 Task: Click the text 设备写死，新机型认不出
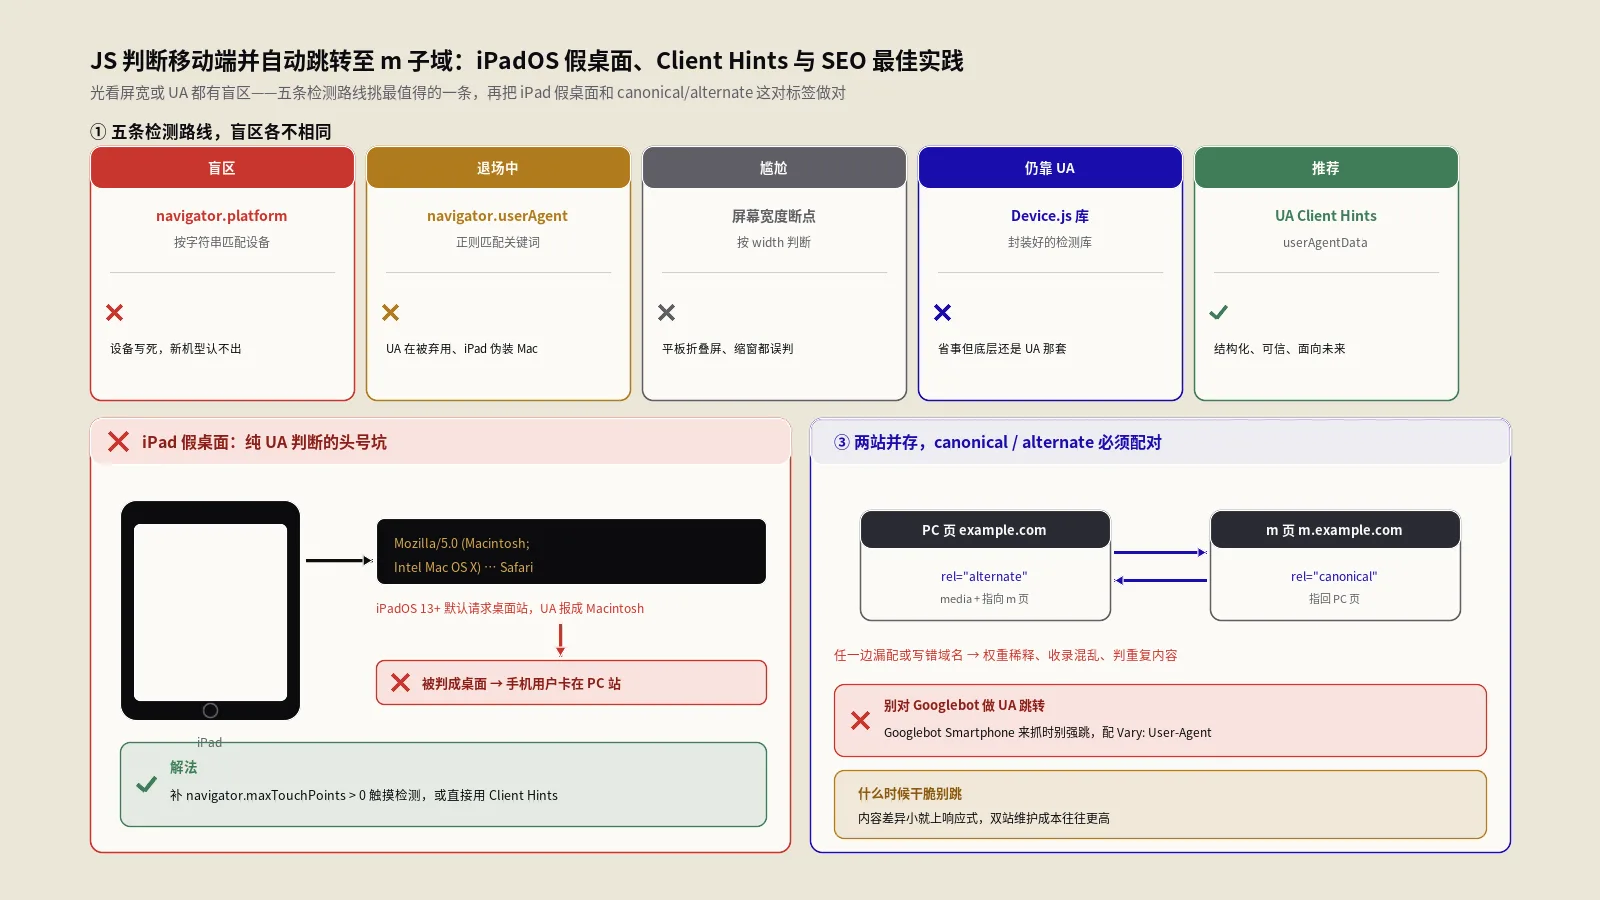(176, 349)
